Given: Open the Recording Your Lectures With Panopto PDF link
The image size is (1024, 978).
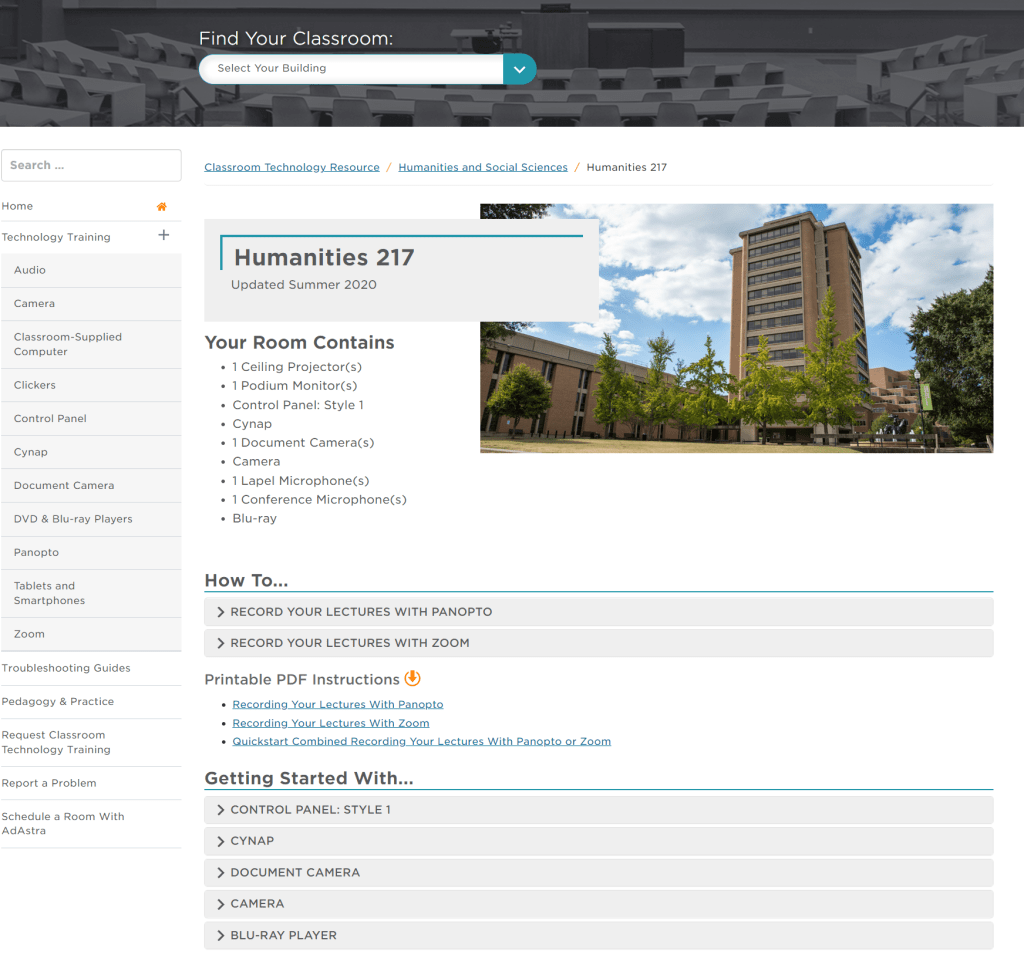Looking at the screenshot, I should [x=337, y=705].
